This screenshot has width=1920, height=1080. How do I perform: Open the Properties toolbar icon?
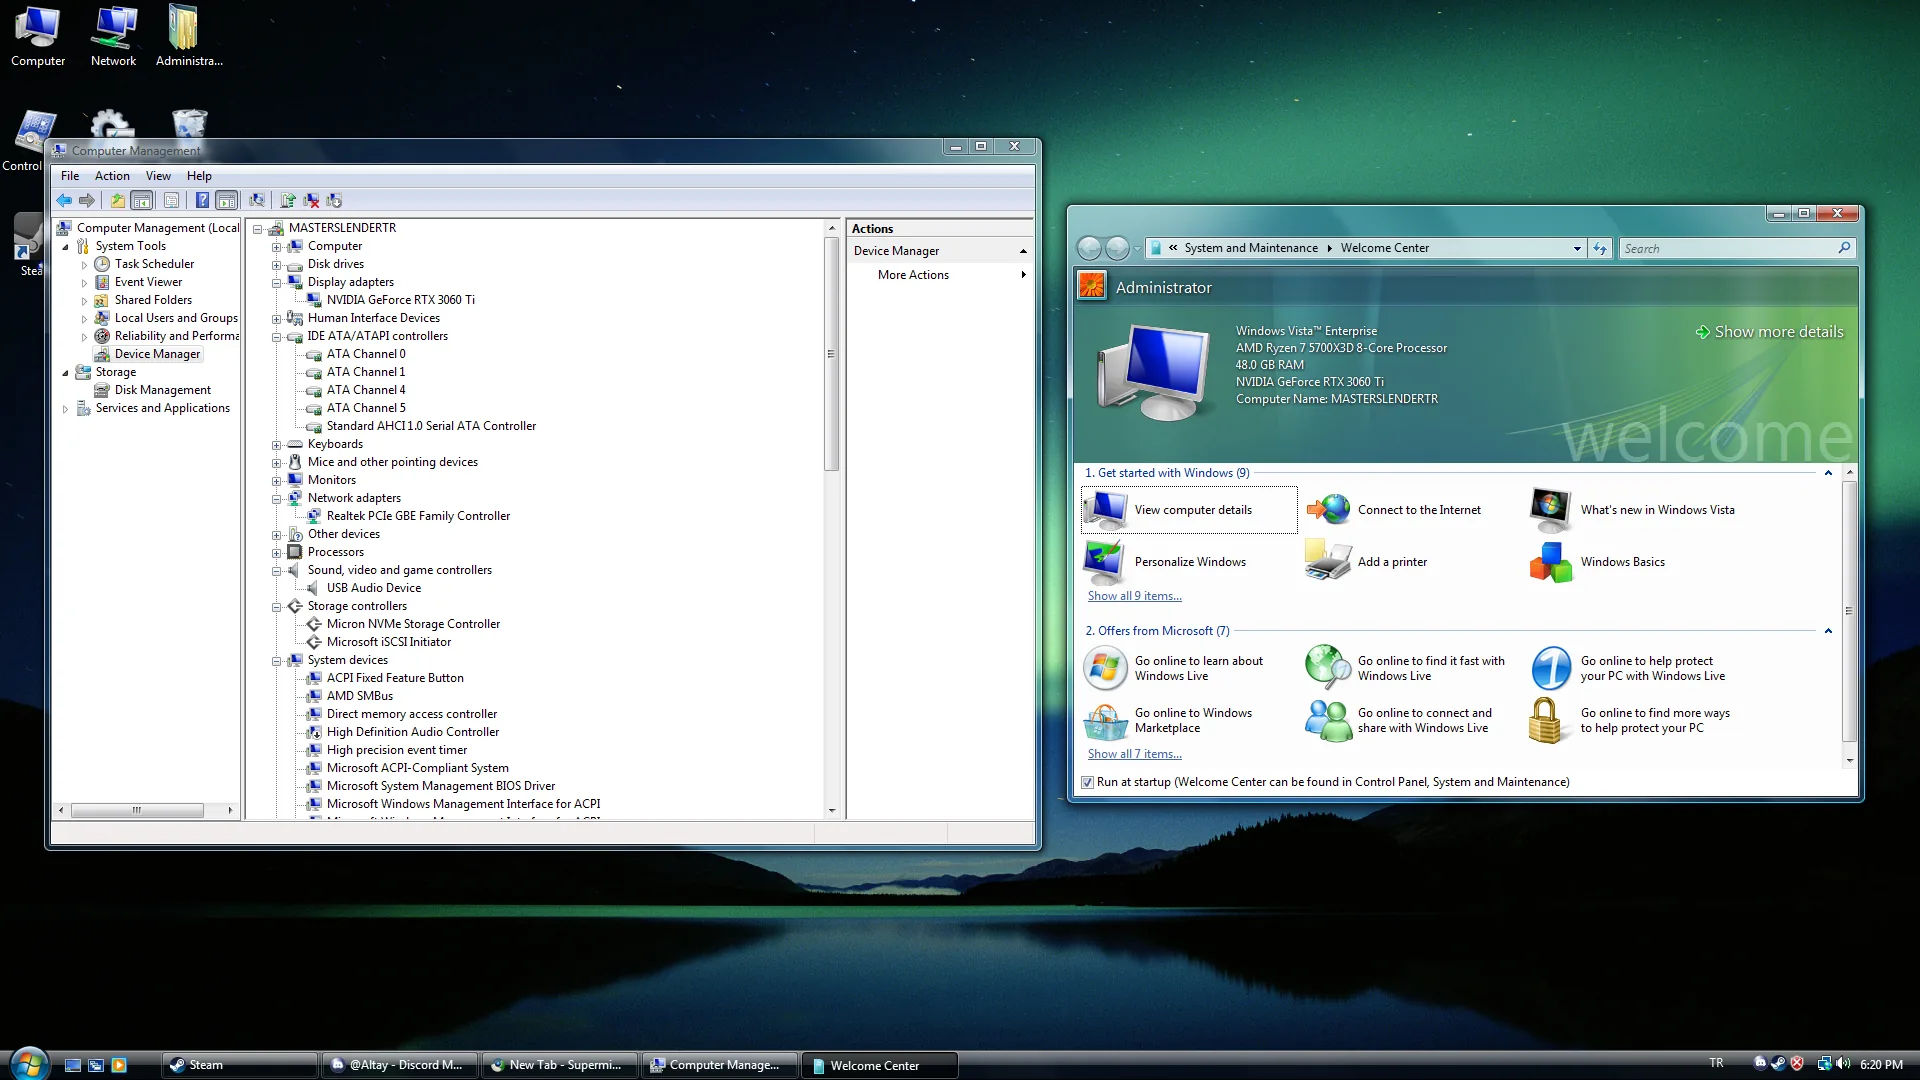point(171,200)
